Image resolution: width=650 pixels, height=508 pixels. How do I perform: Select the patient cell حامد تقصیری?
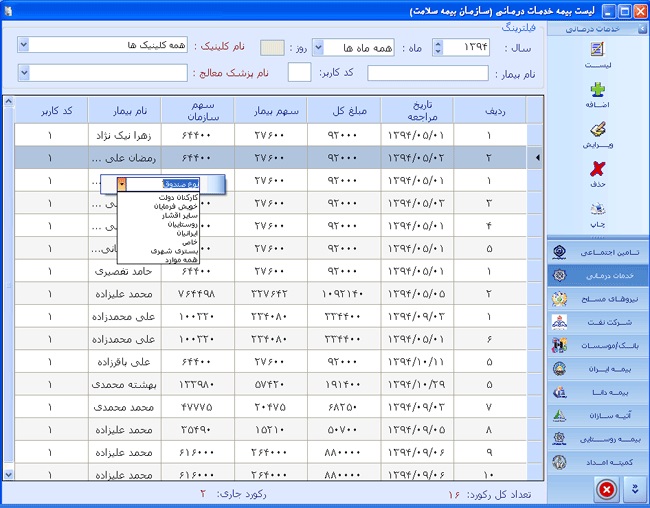pyautogui.click(x=125, y=271)
